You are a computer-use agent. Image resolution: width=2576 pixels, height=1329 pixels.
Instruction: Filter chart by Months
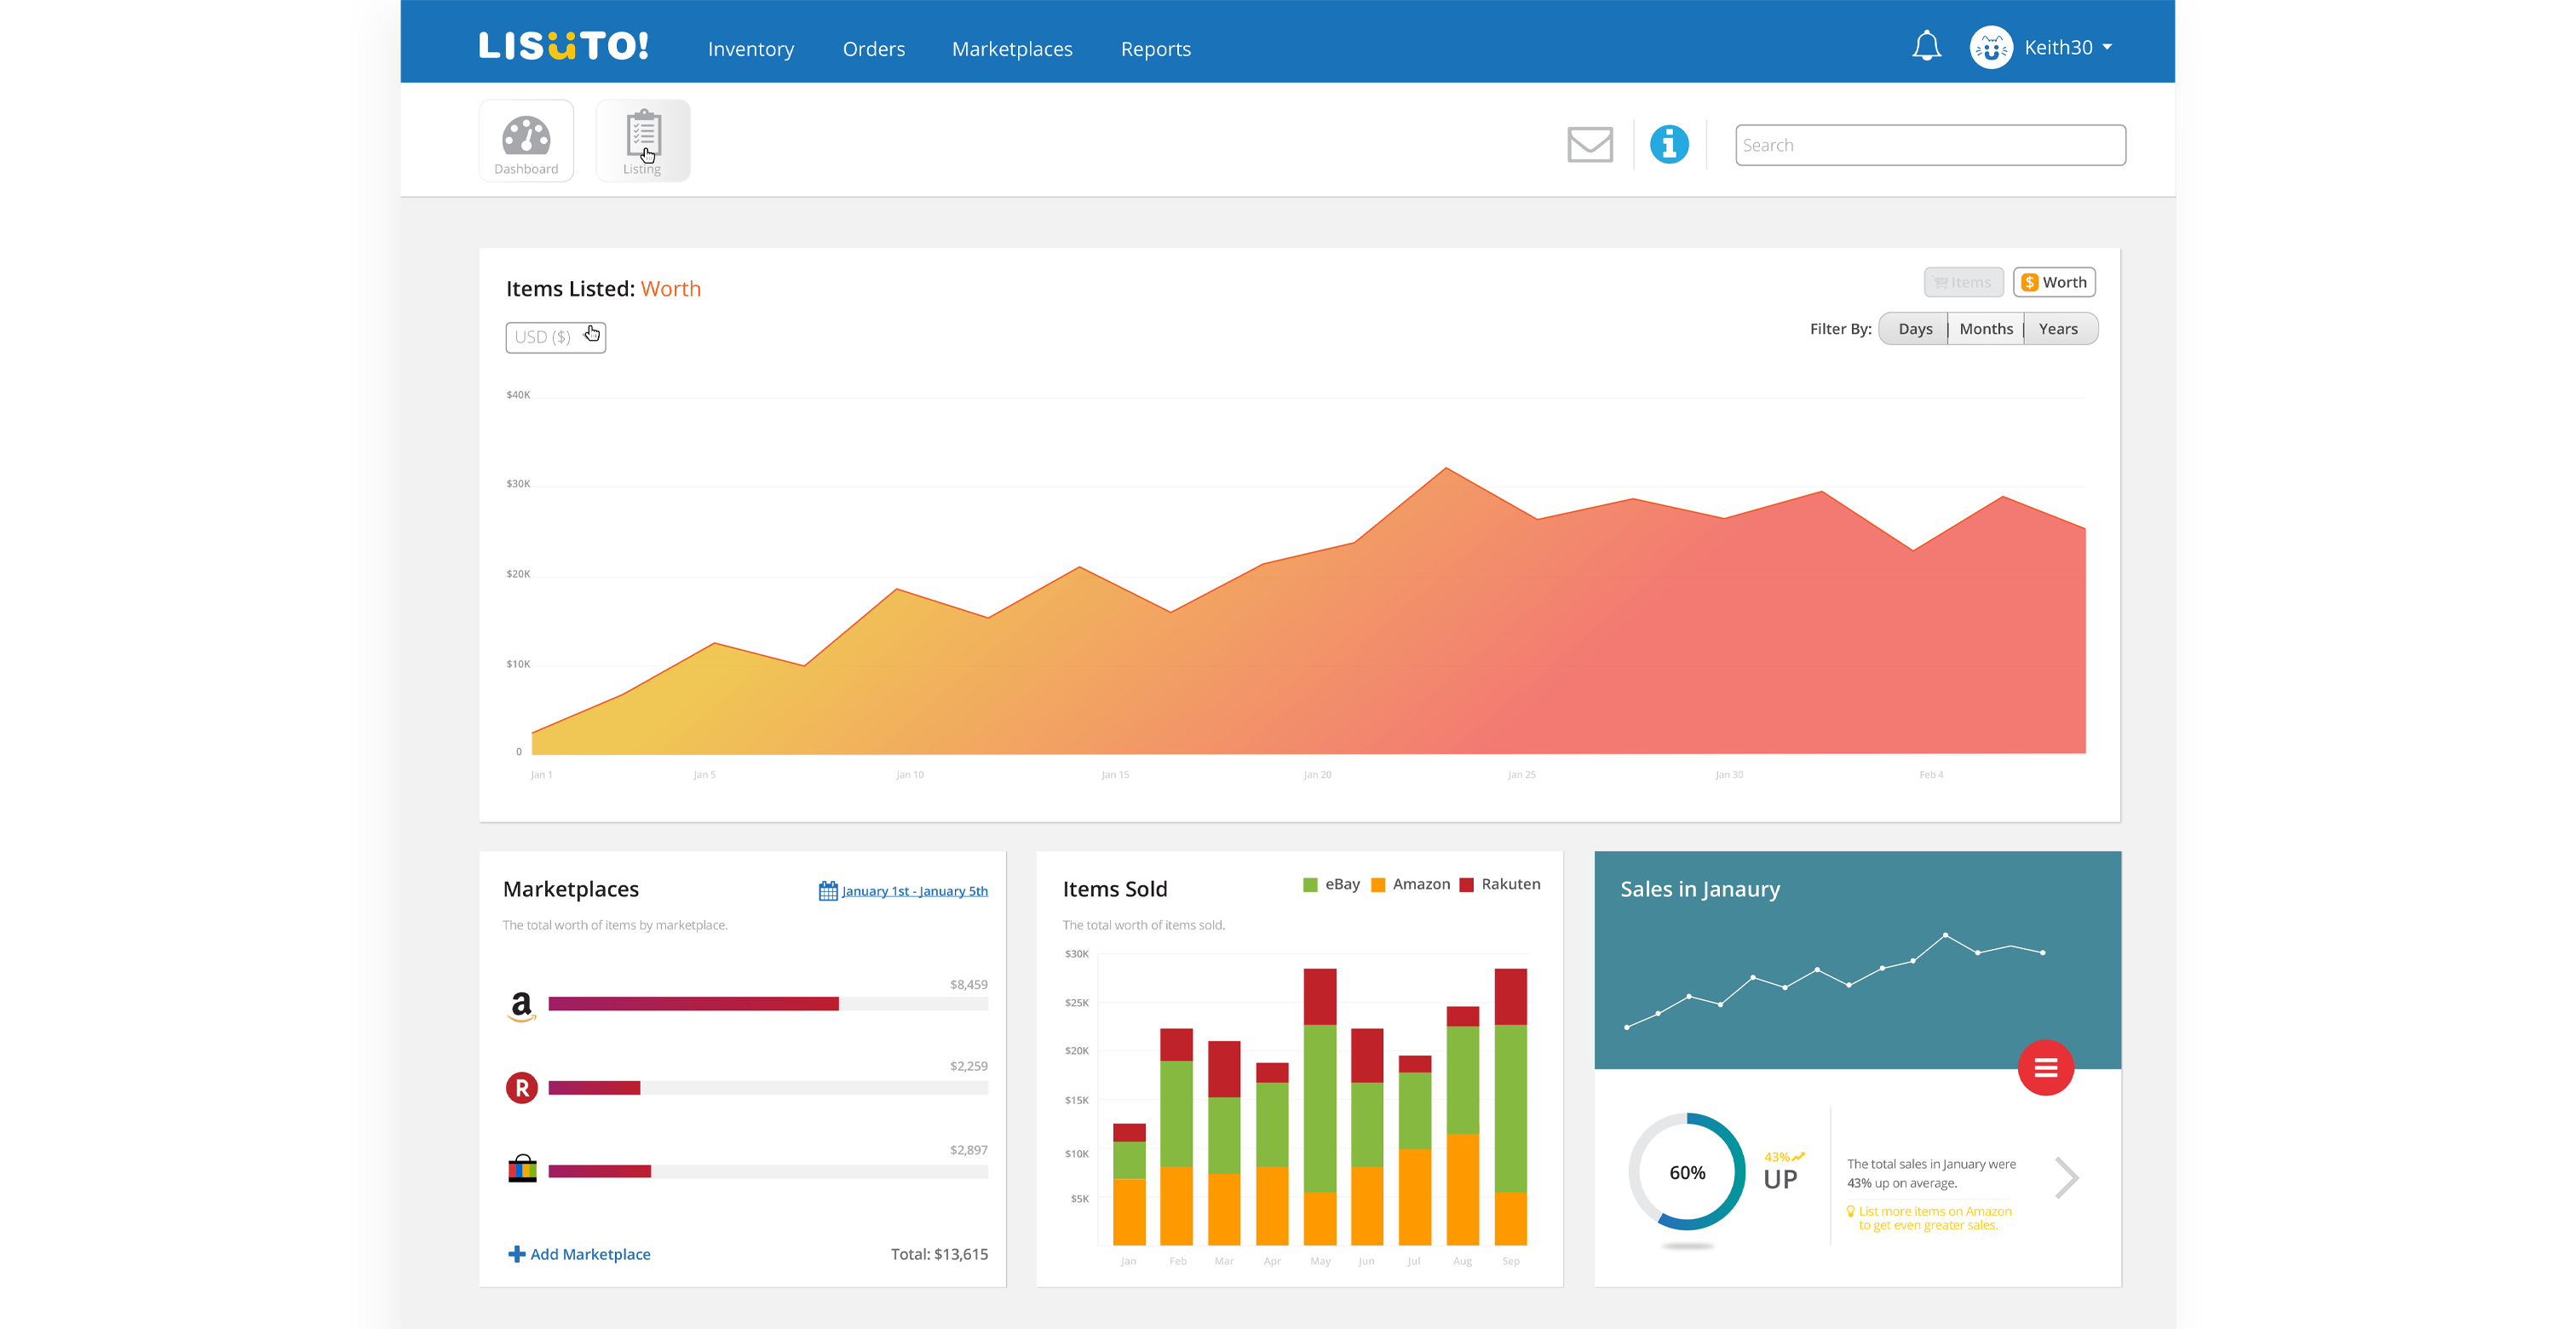tap(1985, 329)
